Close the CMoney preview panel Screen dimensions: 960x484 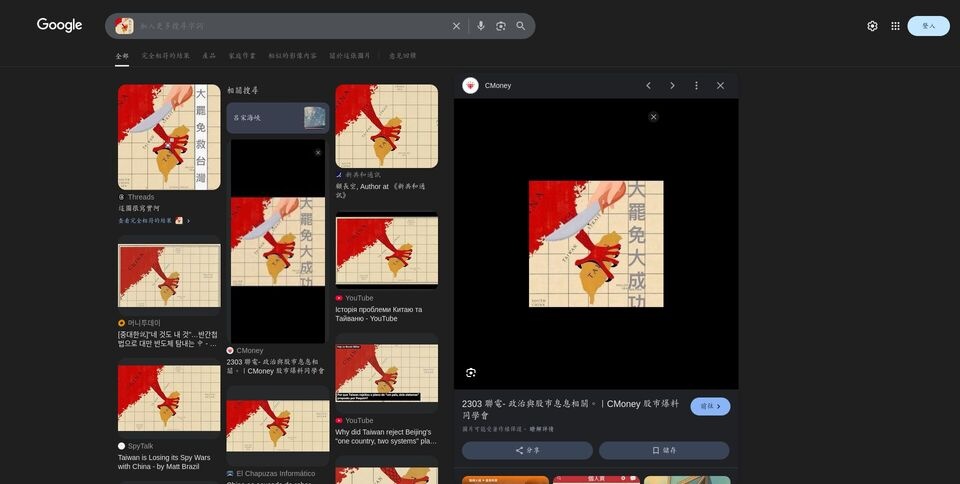point(720,86)
